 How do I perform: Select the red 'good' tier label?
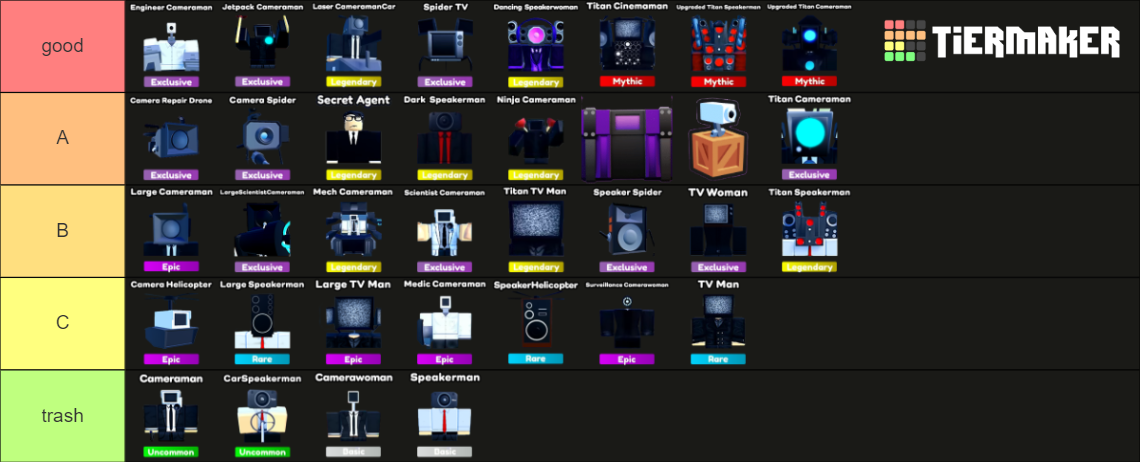[x=62, y=46]
